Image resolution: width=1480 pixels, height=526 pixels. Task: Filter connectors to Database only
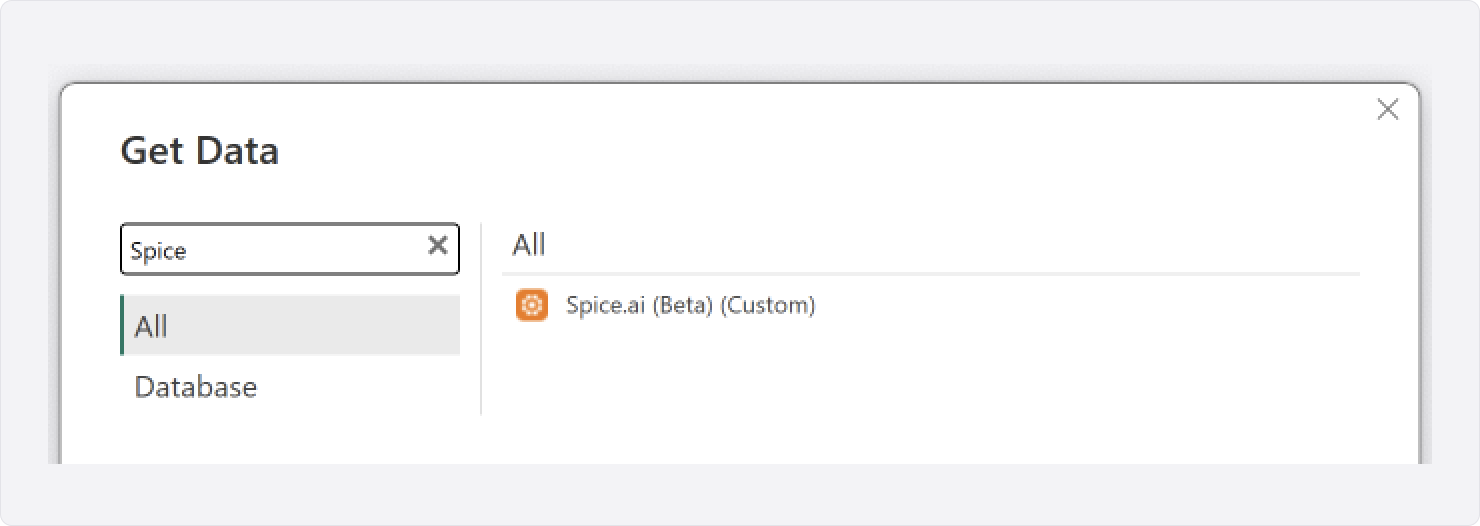click(x=195, y=387)
